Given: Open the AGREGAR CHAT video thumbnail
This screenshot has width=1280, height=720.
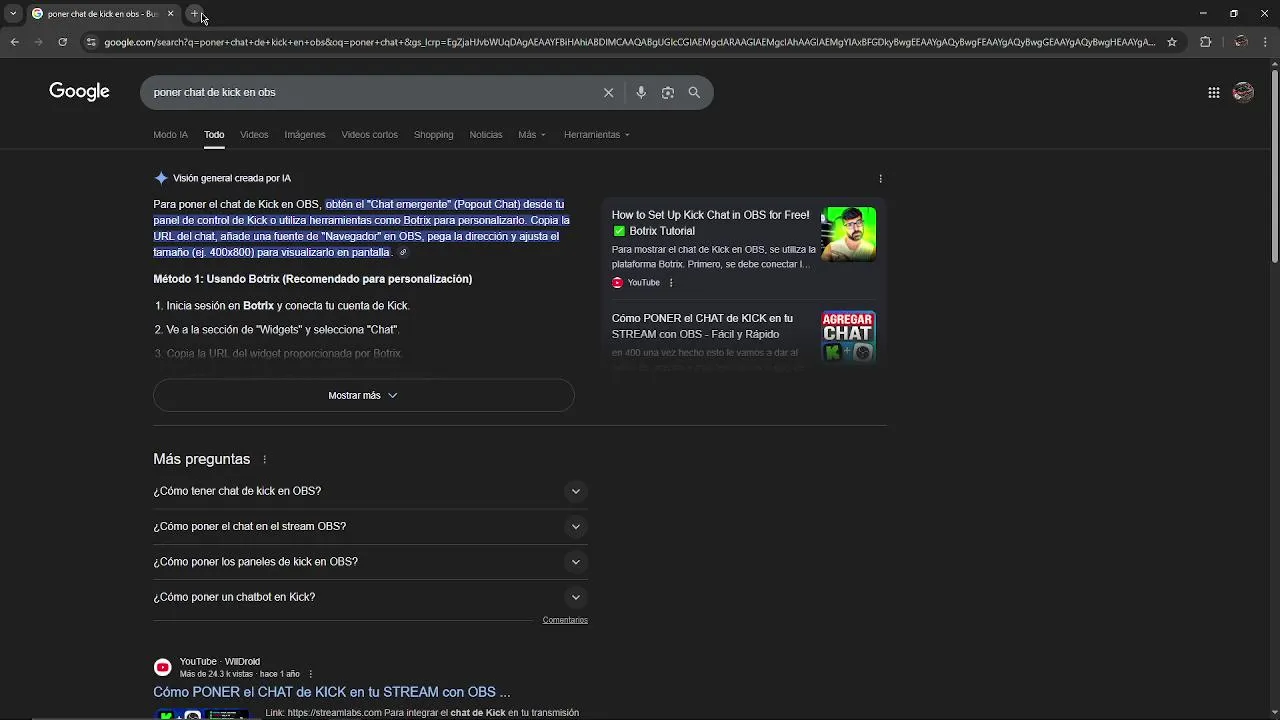Looking at the screenshot, I should click(848, 337).
